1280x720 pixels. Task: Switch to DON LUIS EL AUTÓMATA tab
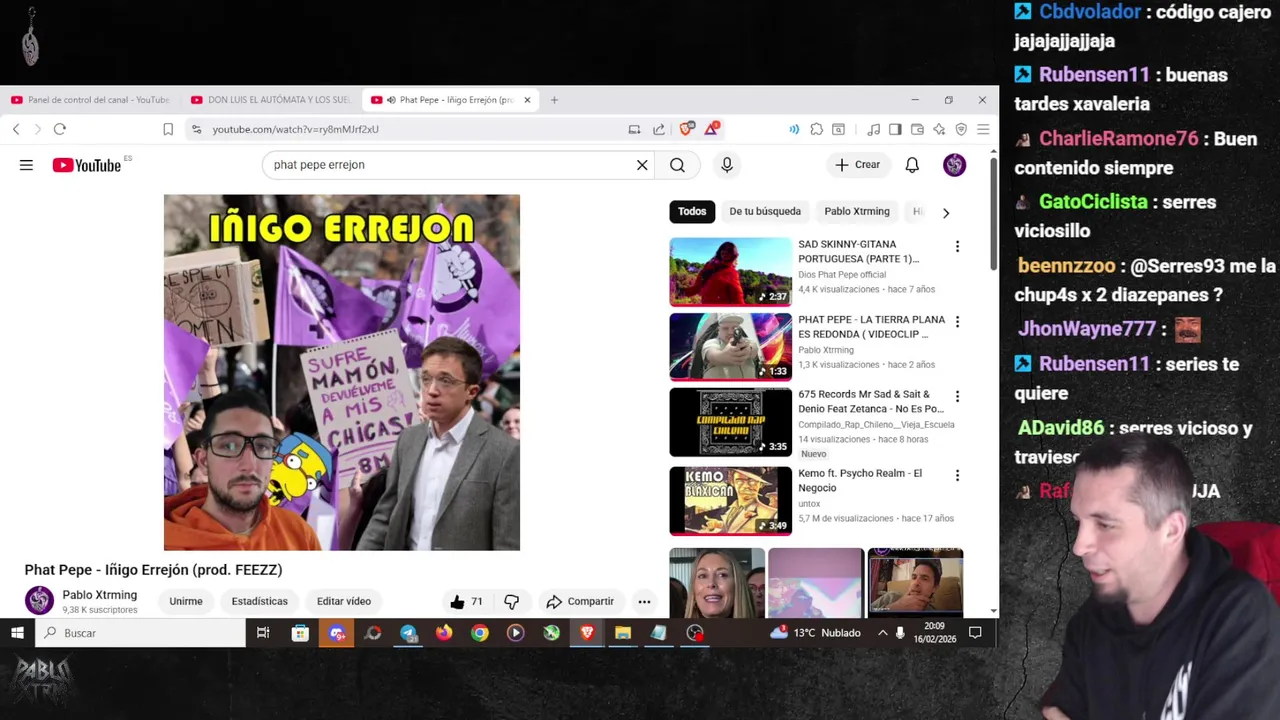point(272,100)
